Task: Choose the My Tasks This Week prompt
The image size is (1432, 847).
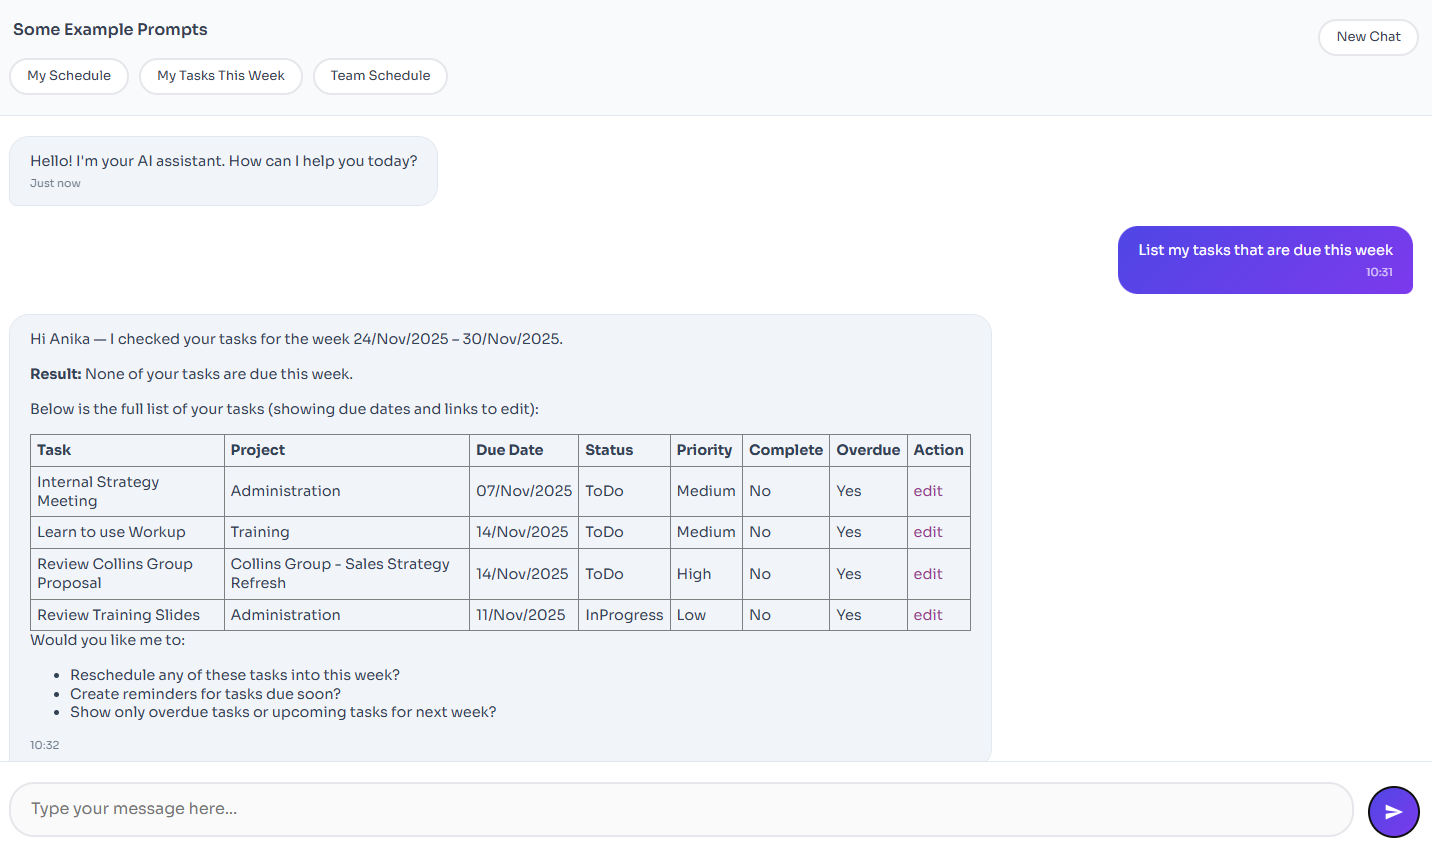Action: pyautogui.click(x=221, y=76)
